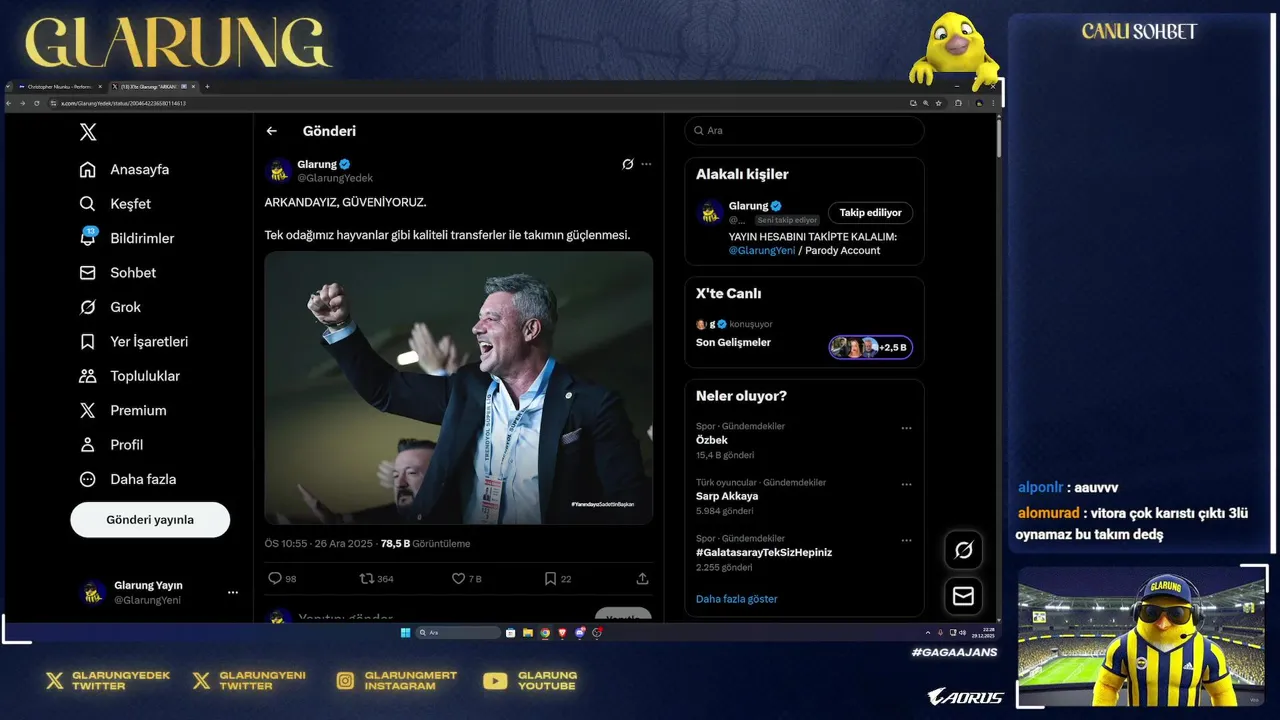
Task: Go to Anasayfa in sidebar
Action: 125,169
